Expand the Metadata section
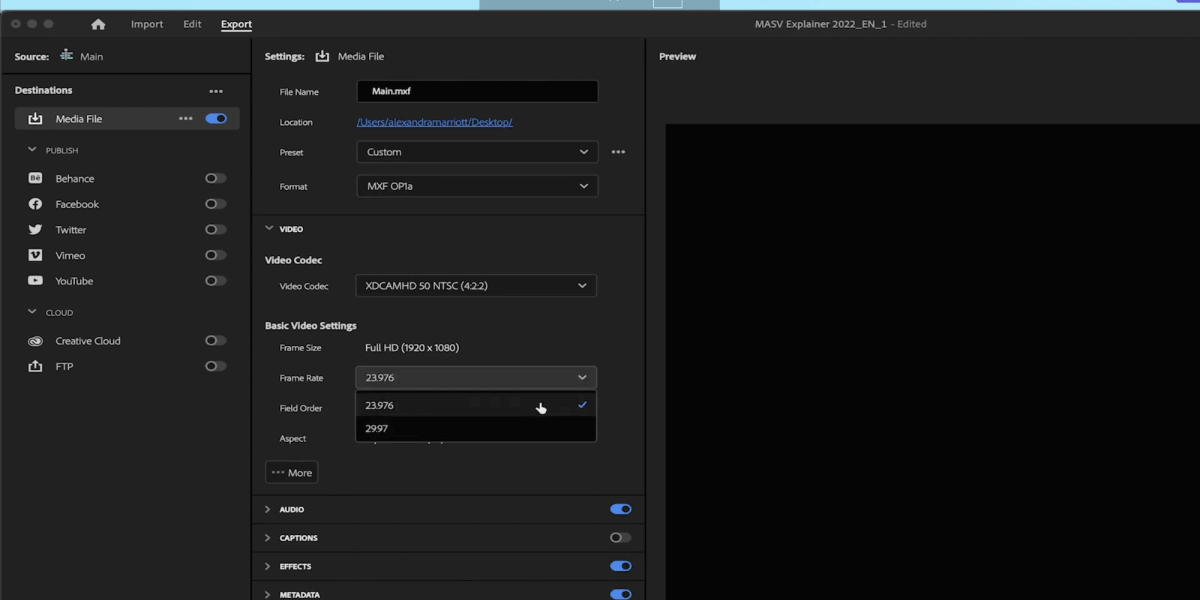This screenshot has height=600, width=1200. pos(268,594)
